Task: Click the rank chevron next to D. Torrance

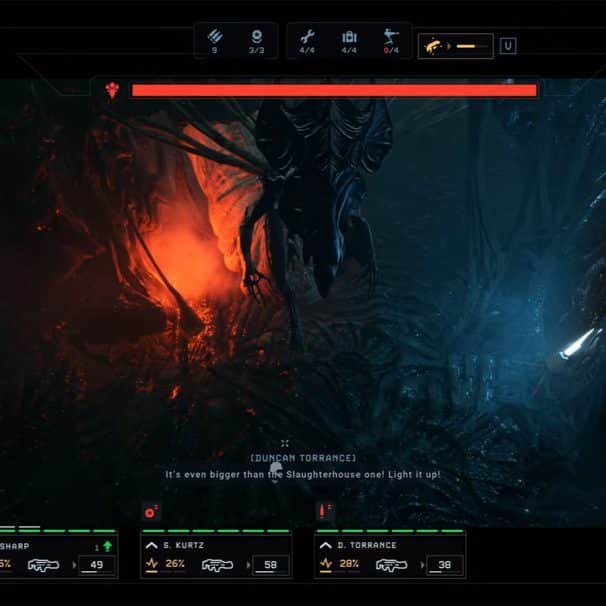Action: (325, 545)
